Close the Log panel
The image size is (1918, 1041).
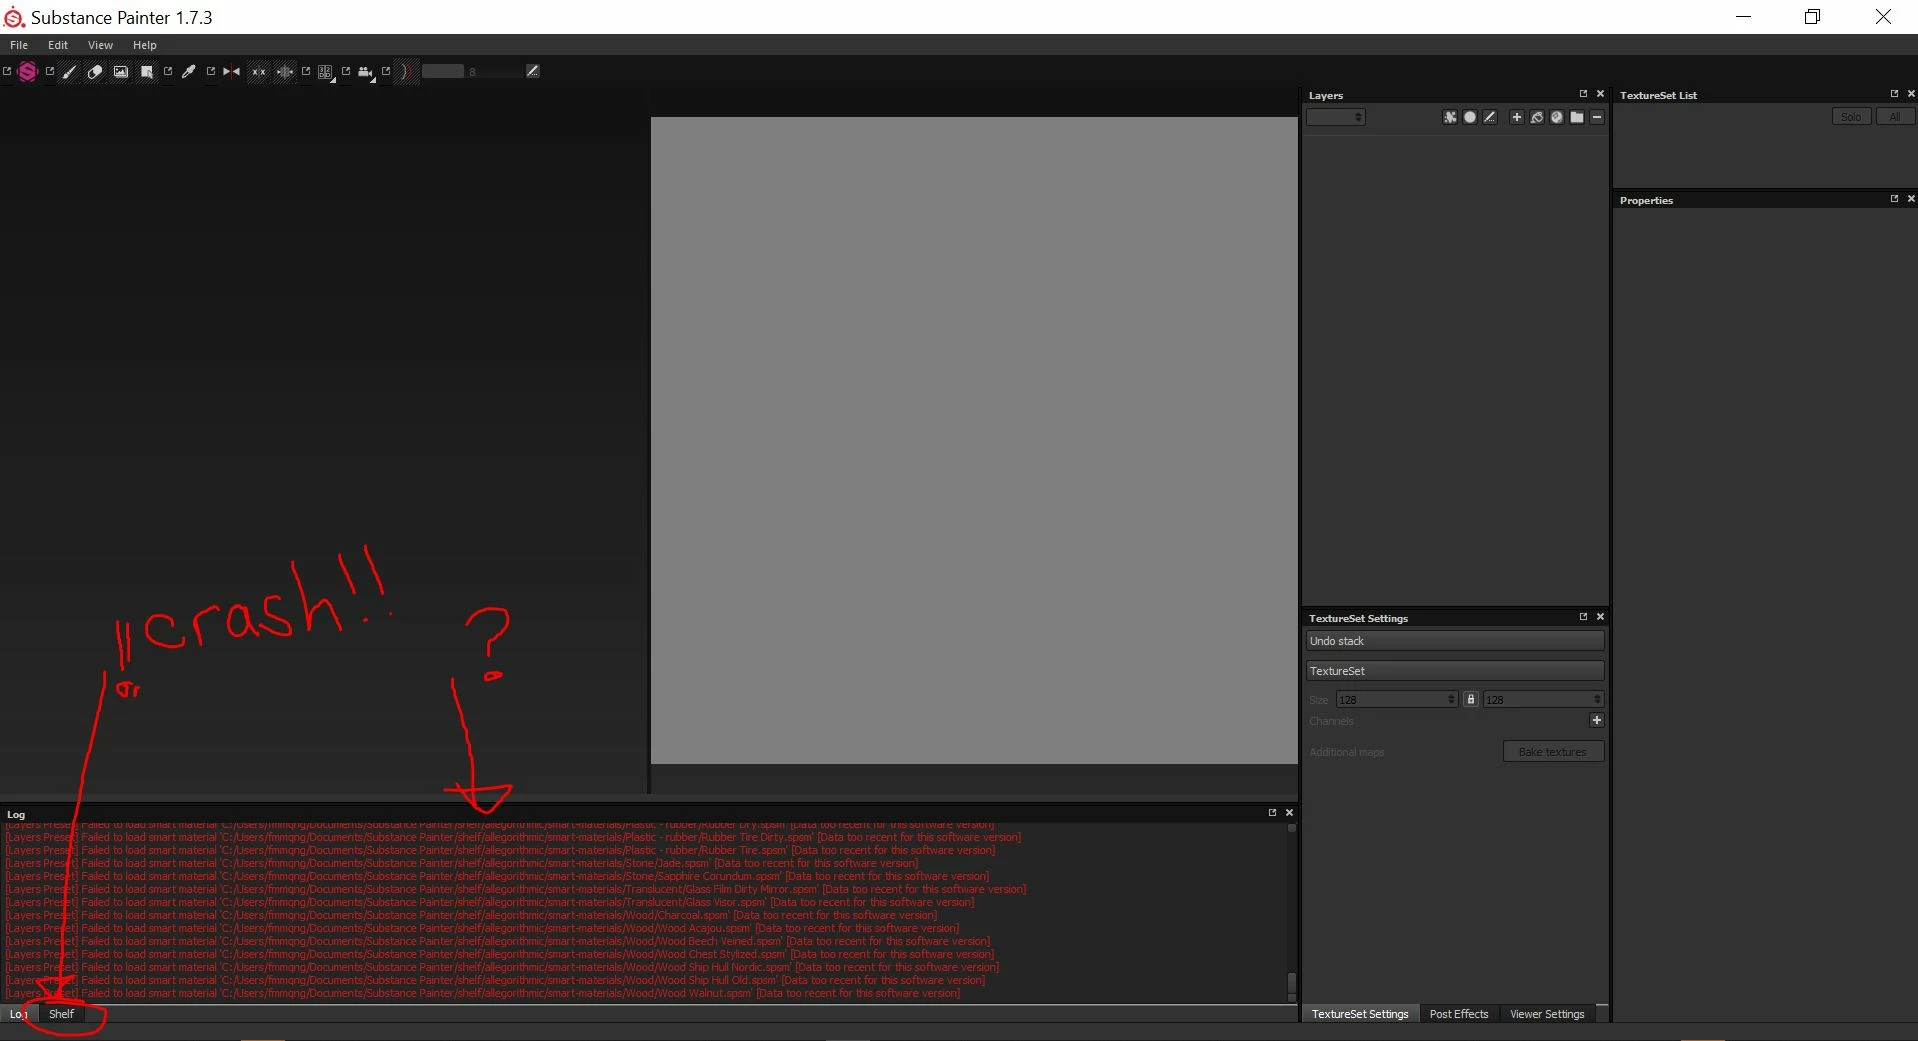pos(1289,813)
